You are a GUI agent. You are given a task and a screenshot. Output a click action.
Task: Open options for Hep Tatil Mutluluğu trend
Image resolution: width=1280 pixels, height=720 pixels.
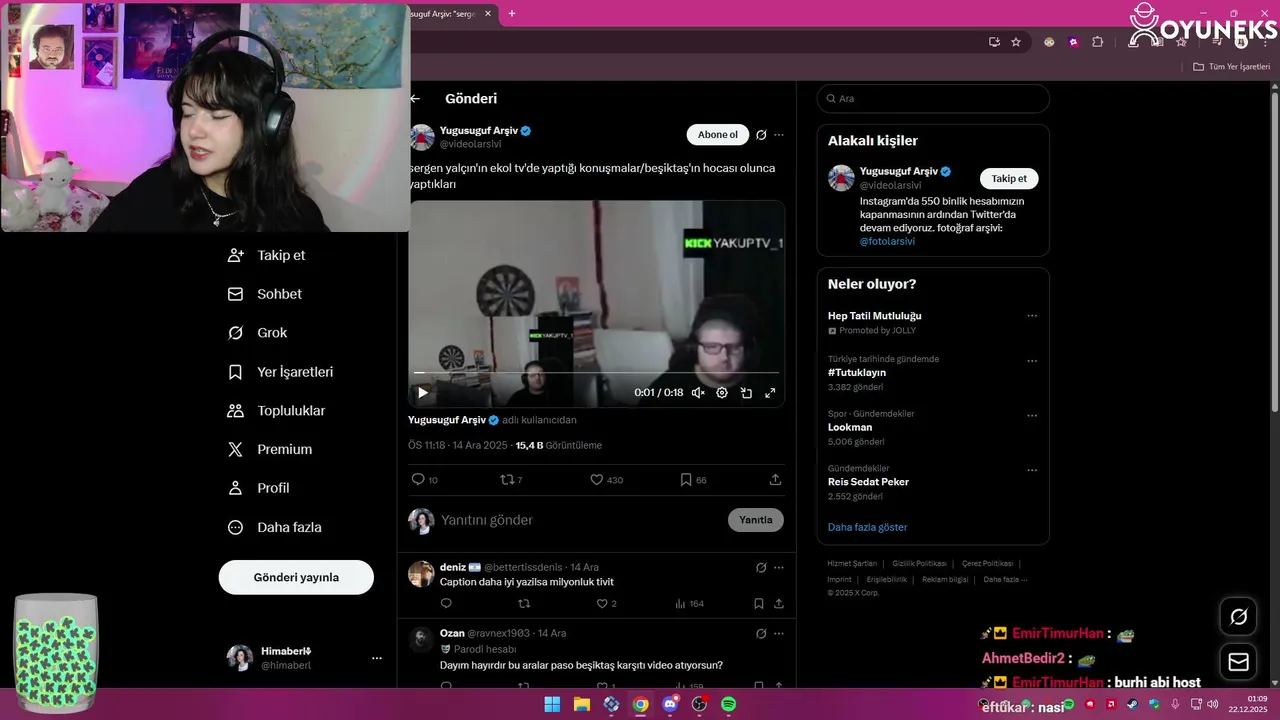click(1032, 316)
